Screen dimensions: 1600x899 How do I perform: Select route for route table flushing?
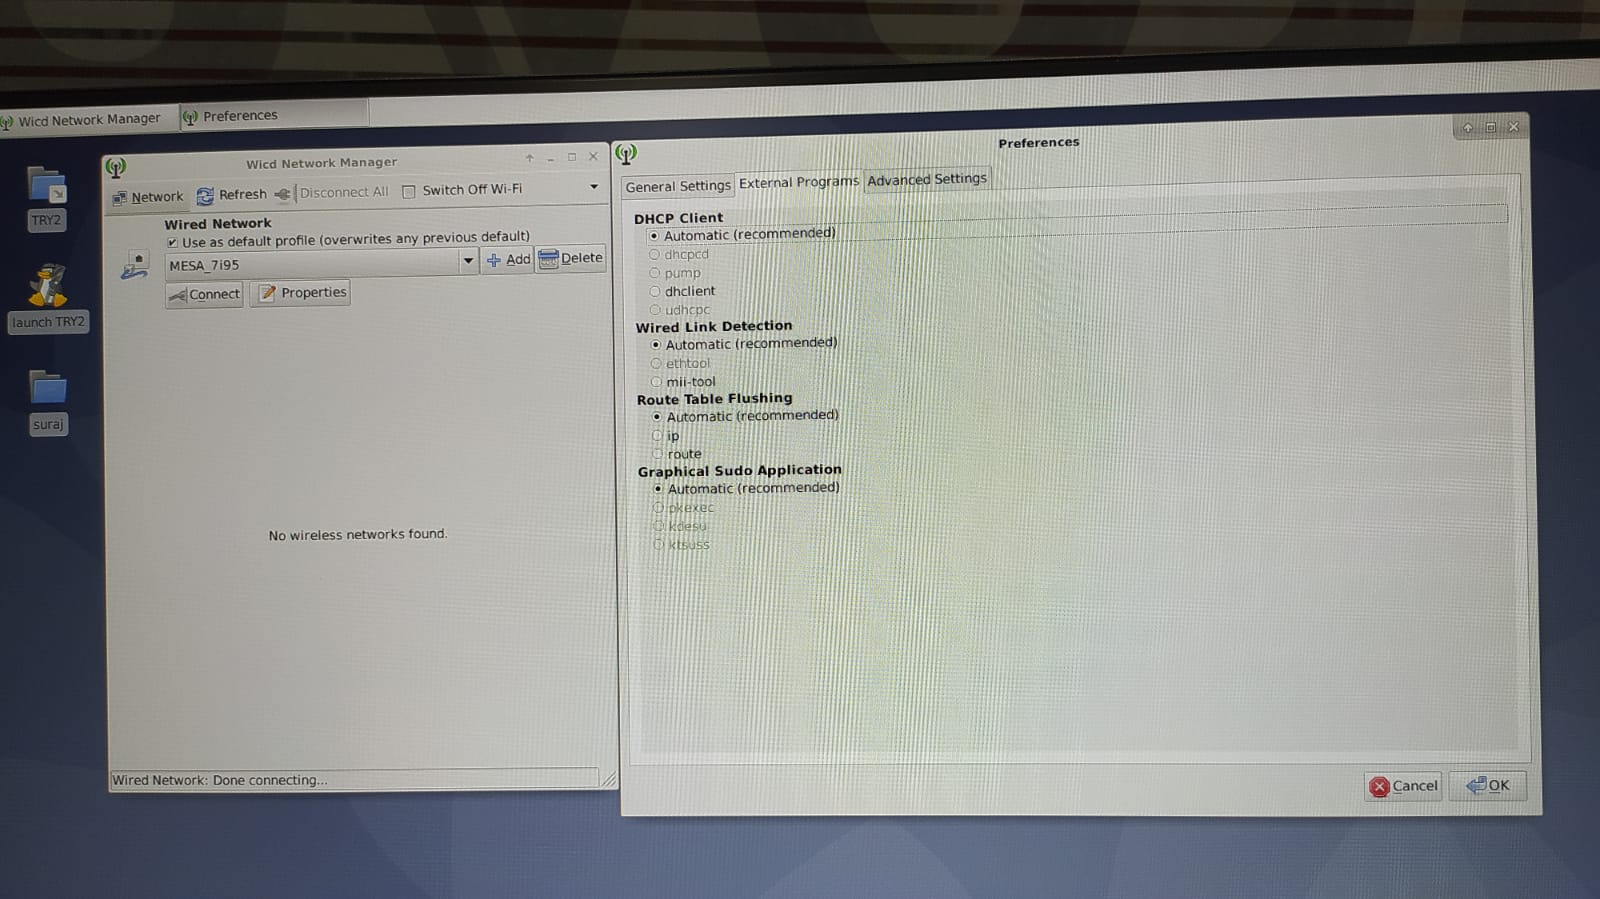pyautogui.click(x=657, y=454)
